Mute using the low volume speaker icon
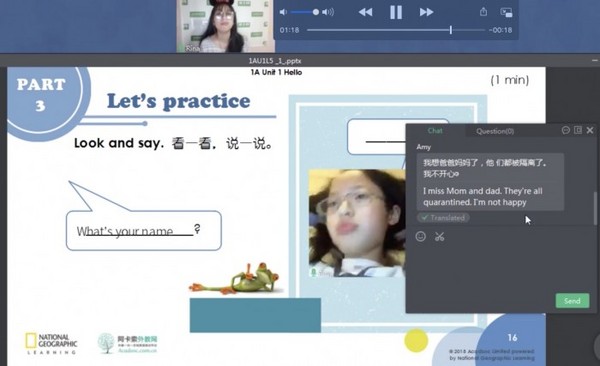 pyautogui.click(x=283, y=12)
